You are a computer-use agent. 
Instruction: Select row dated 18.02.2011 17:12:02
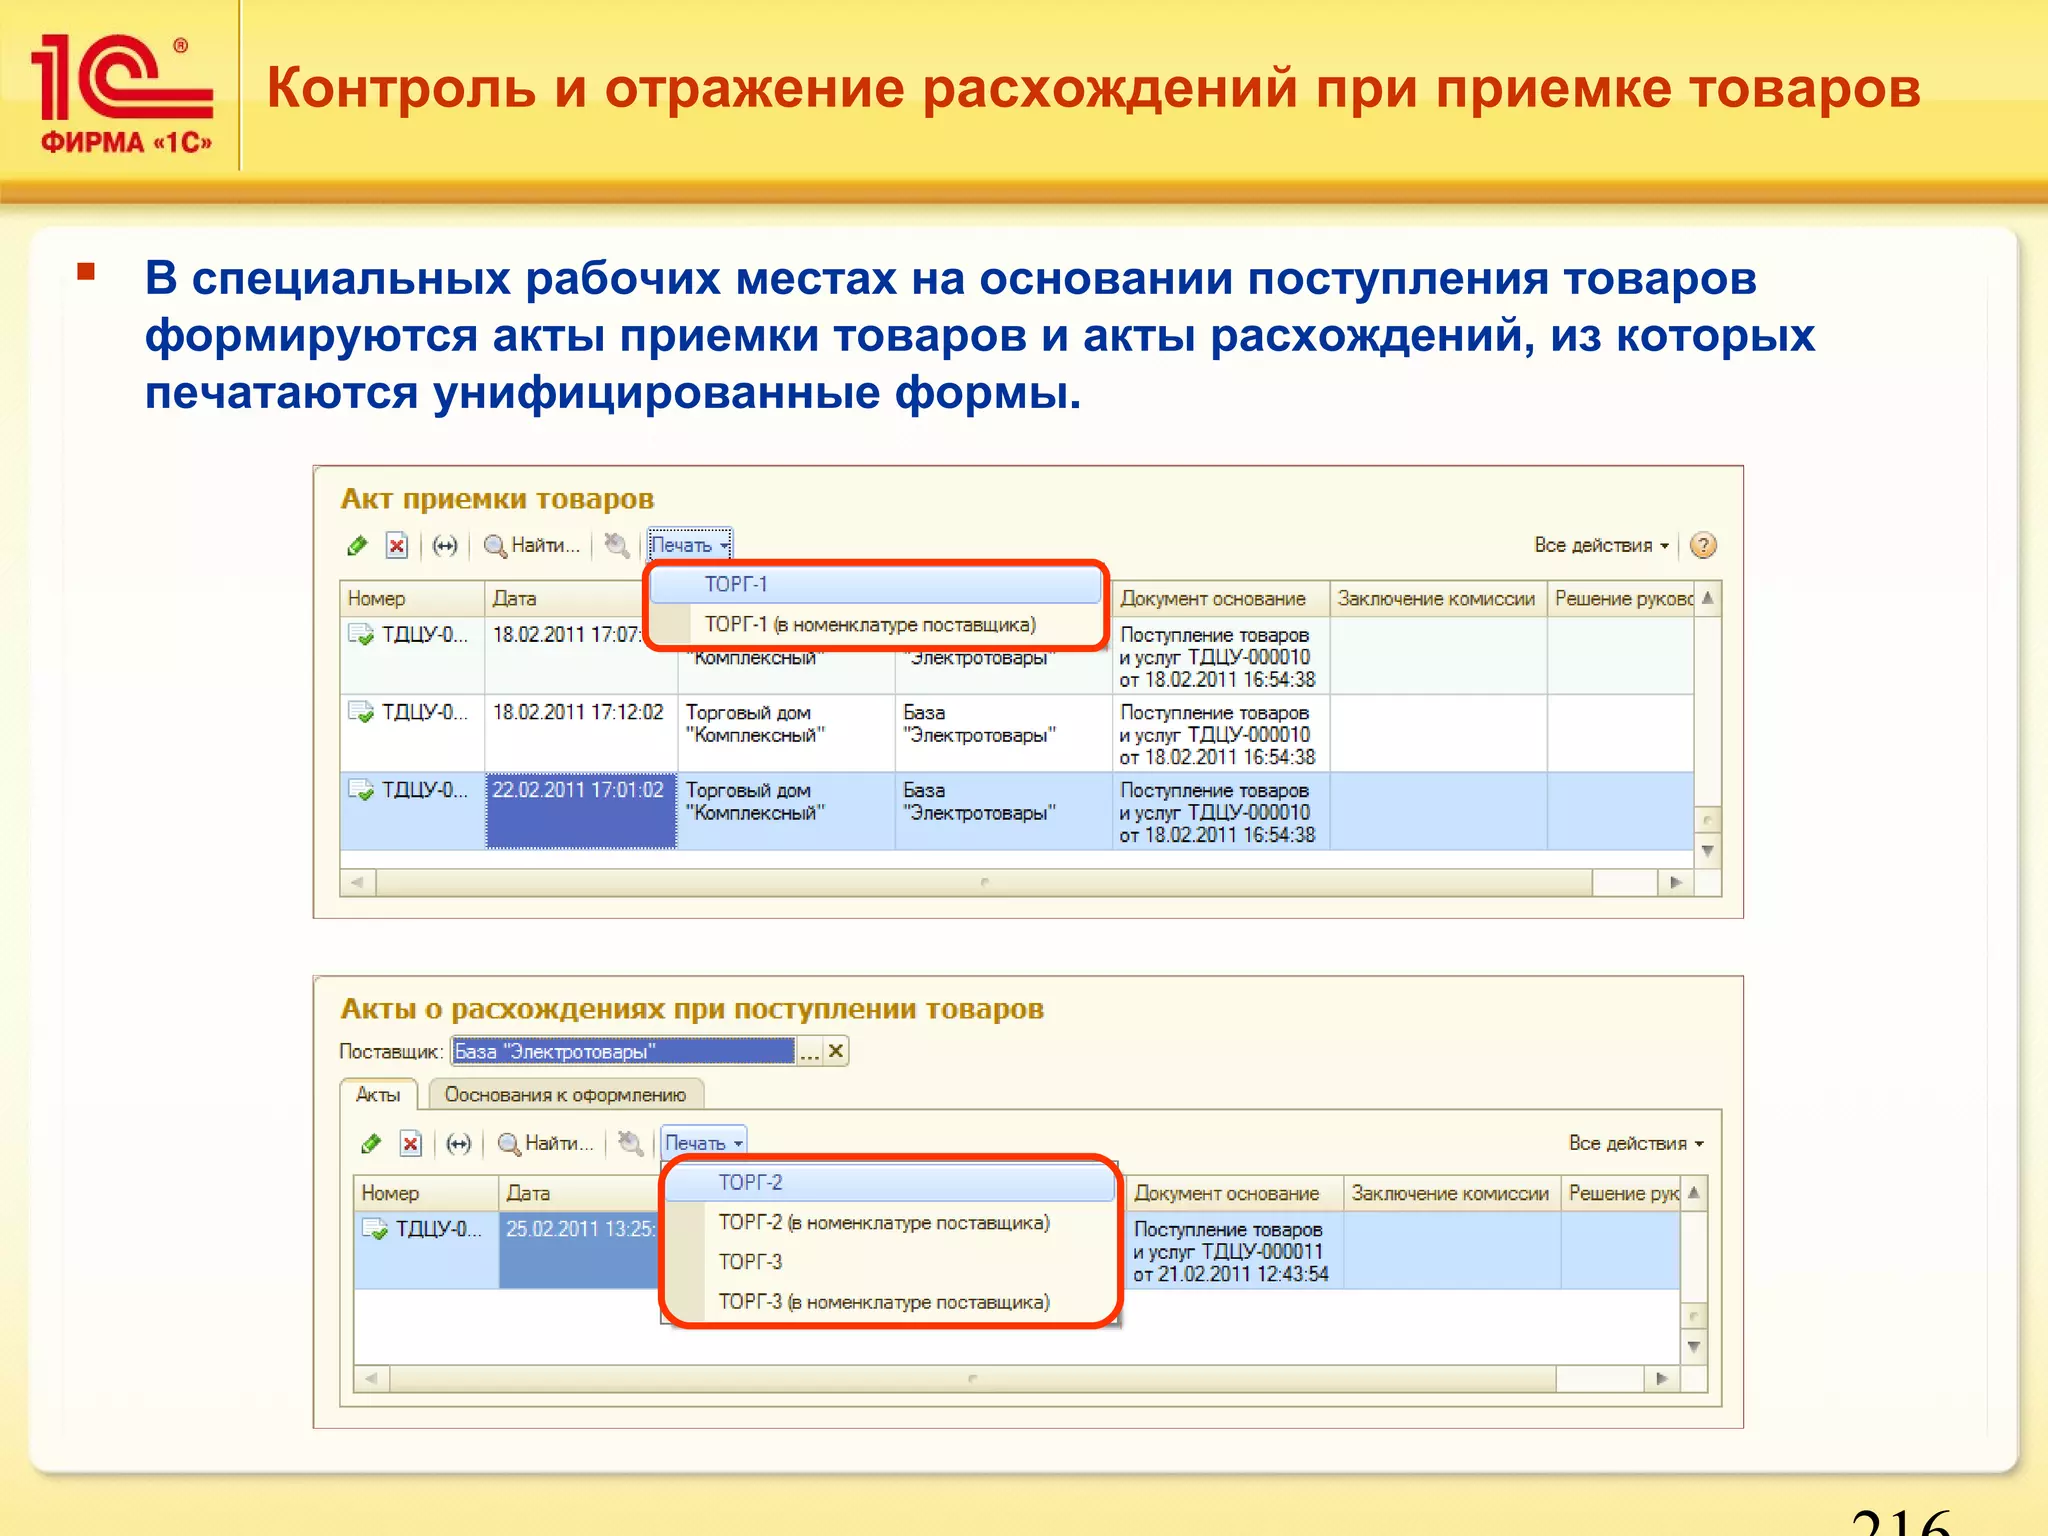1017,734
